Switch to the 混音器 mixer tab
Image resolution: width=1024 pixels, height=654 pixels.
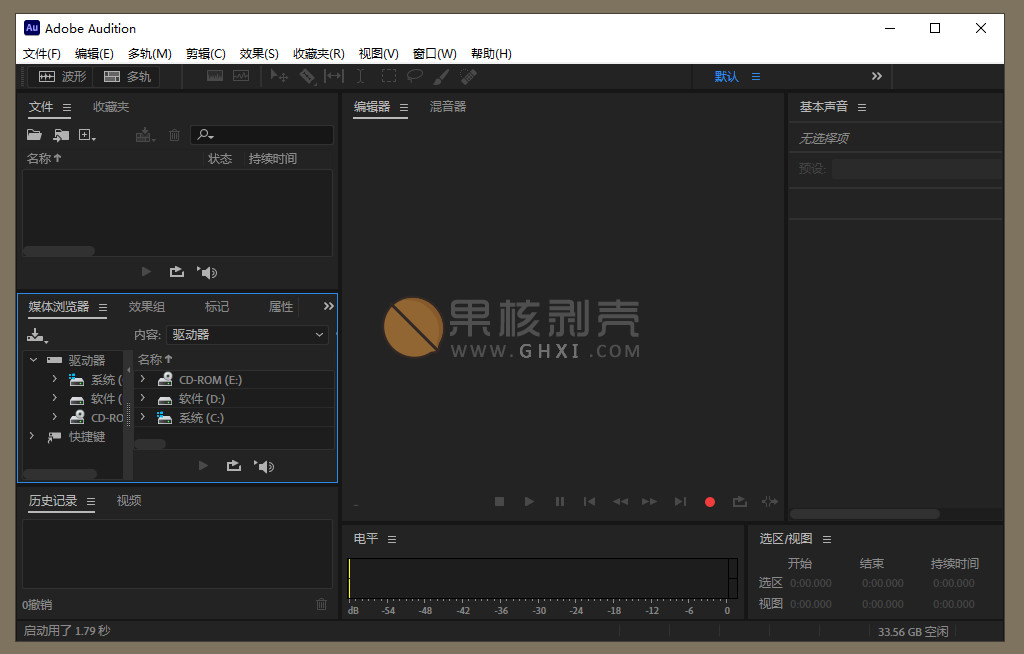point(448,106)
